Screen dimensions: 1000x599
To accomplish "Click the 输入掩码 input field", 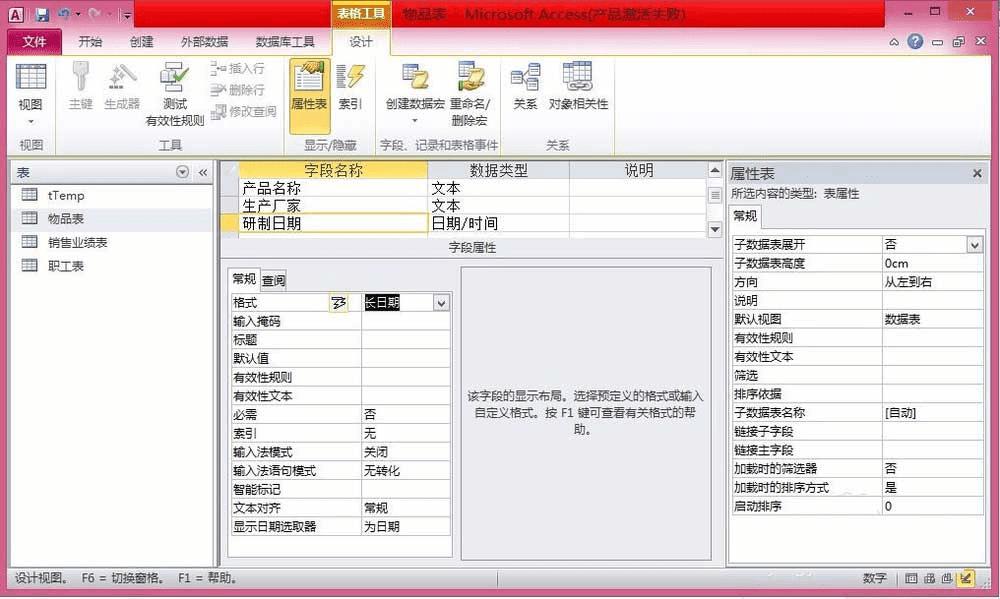I will (406, 322).
